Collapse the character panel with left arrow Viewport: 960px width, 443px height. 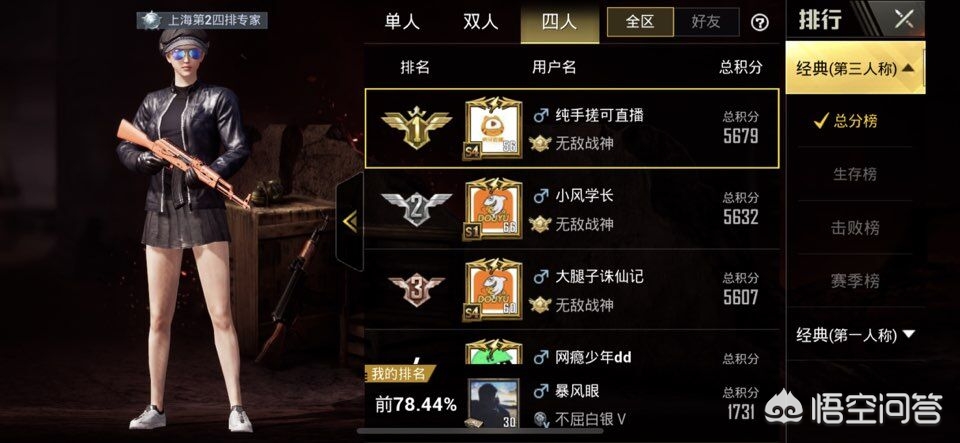pyautogui.click(x=350, y=221)
